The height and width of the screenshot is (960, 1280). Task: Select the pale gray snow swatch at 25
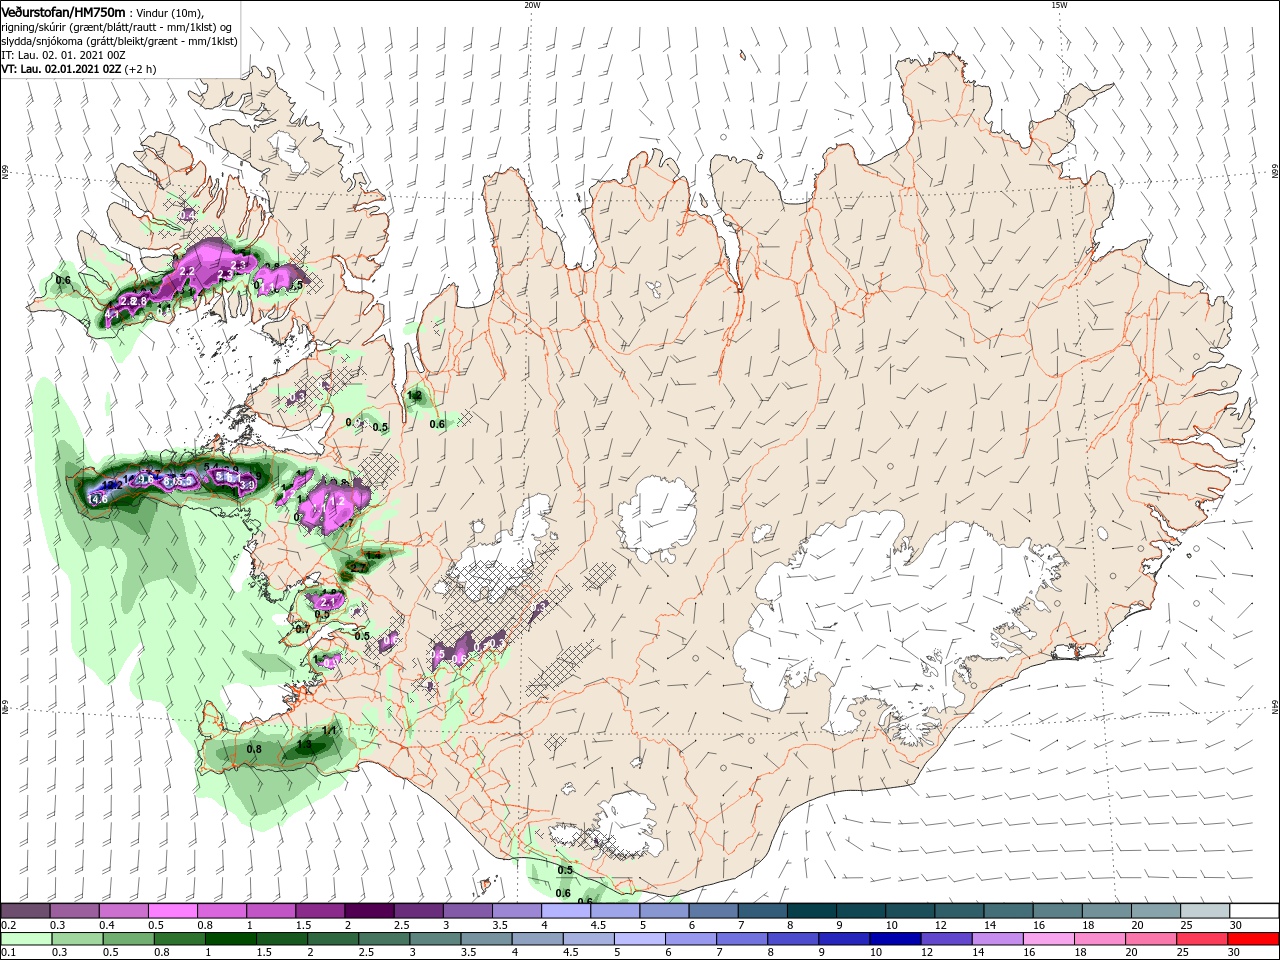(1206, 911)
